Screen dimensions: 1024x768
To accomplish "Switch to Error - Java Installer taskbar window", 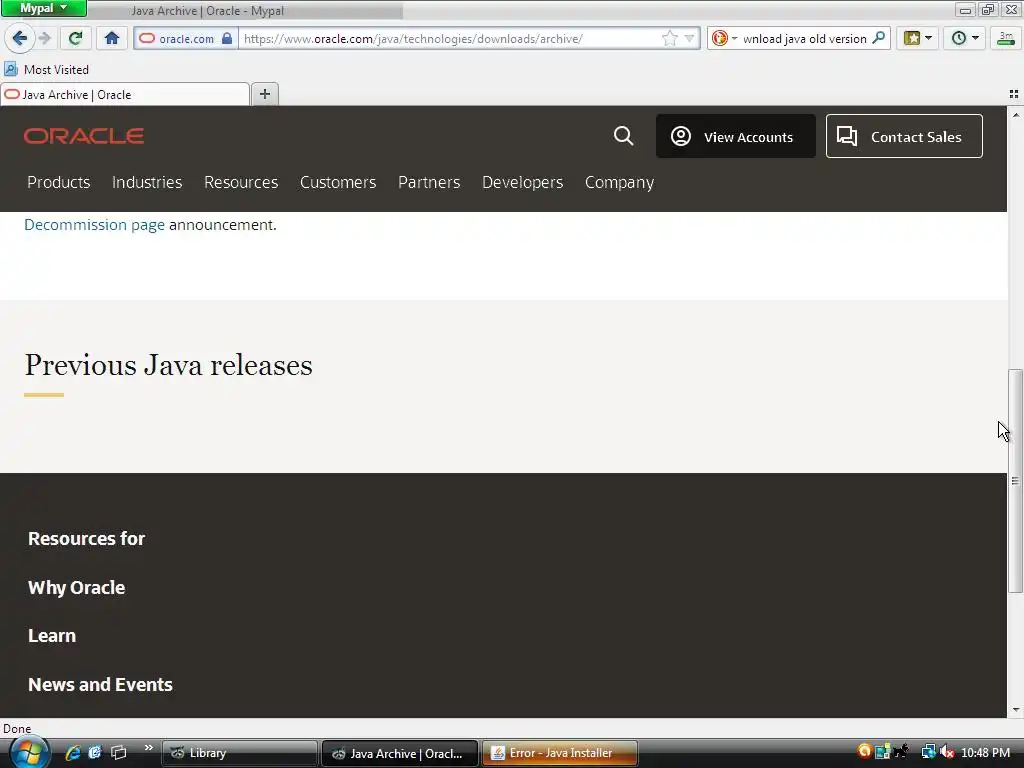I will point(560,753).
